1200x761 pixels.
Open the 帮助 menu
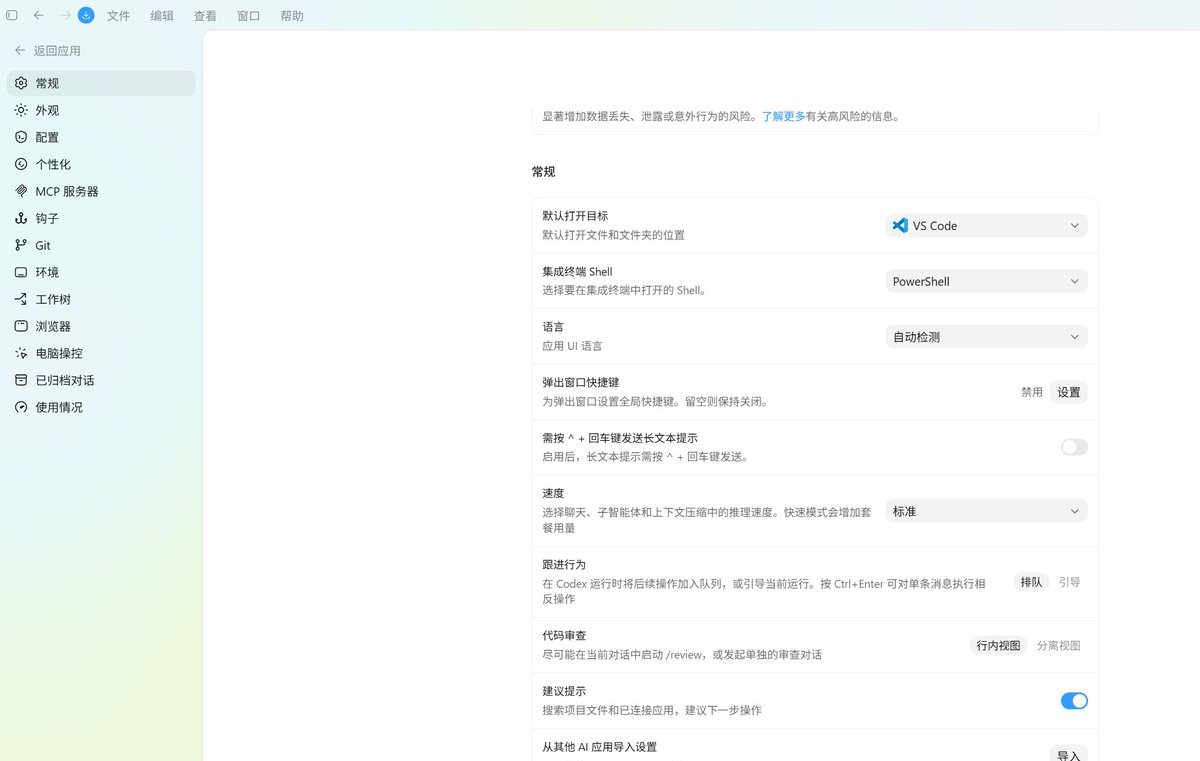pyautogui.click(x=292, y=16)
